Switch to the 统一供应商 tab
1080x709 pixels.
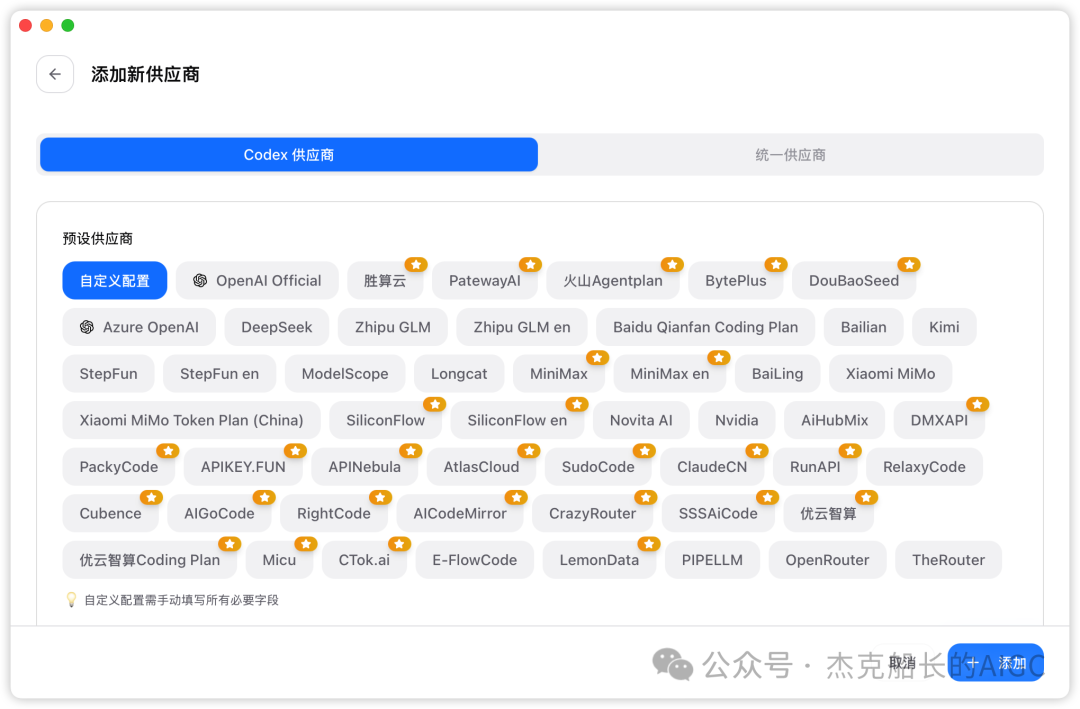pos(790,154)
